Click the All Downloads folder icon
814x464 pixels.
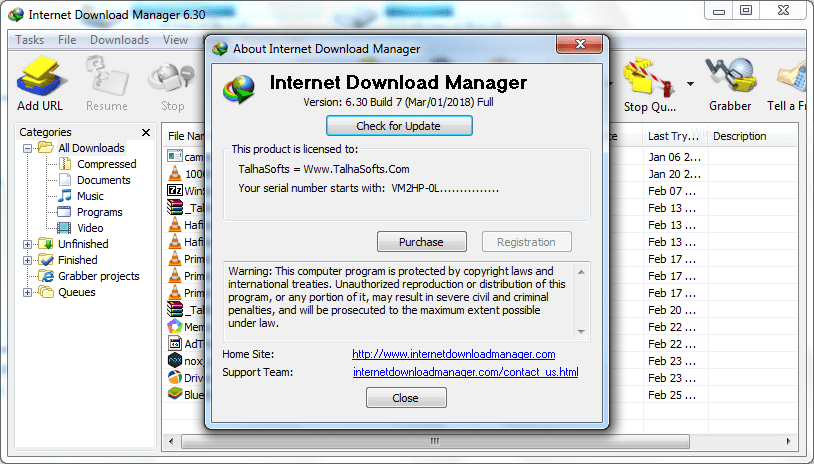46,148
